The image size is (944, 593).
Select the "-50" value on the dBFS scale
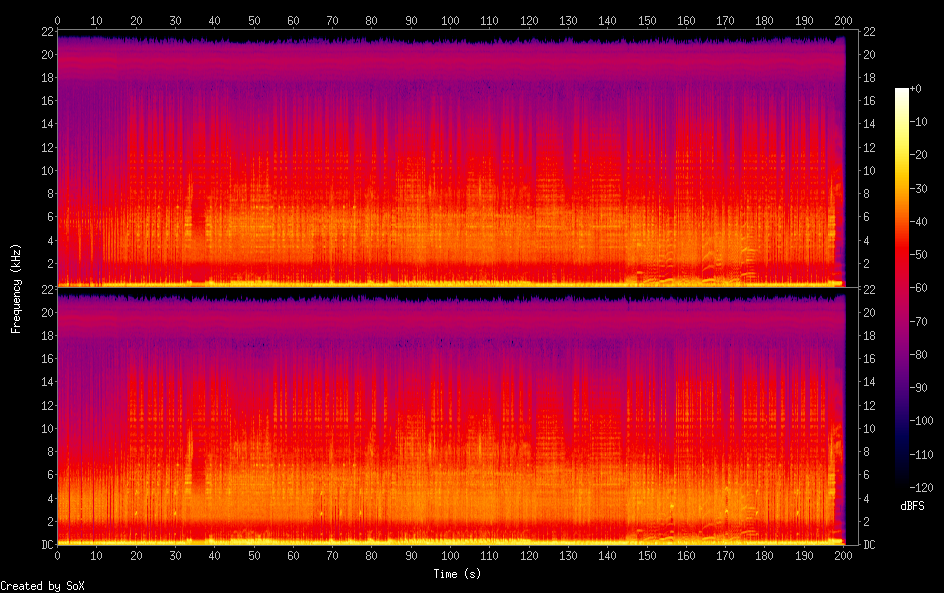click(x=918, y=255)
